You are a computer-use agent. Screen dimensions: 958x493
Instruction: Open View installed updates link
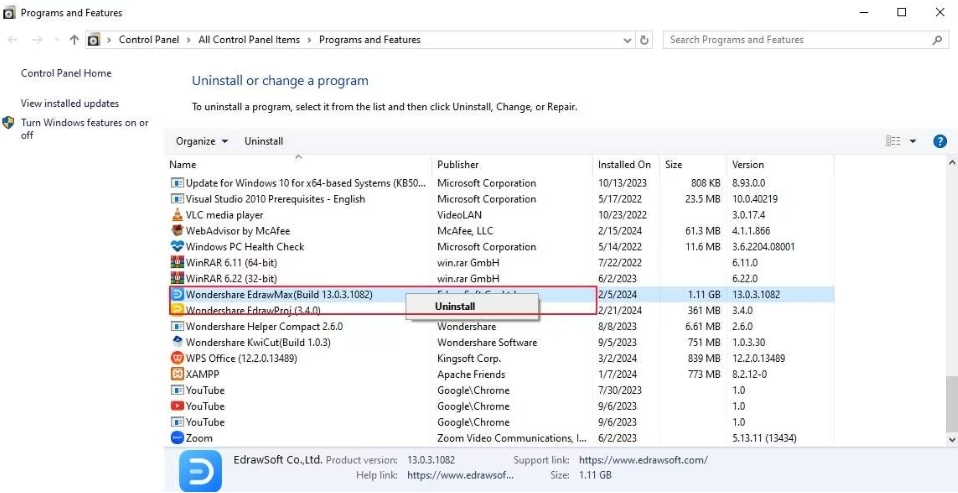70,104
